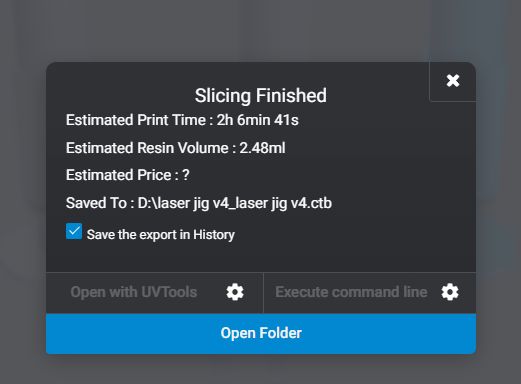The image size is (521, 384).
Task: Click Open with UVTools button
Action: (x=134, y=292)
